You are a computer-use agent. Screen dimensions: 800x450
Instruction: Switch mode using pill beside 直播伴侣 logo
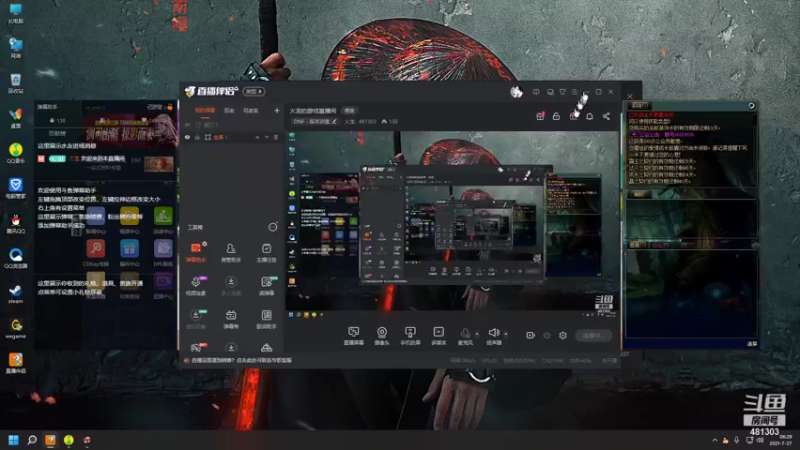pos(254,91)
